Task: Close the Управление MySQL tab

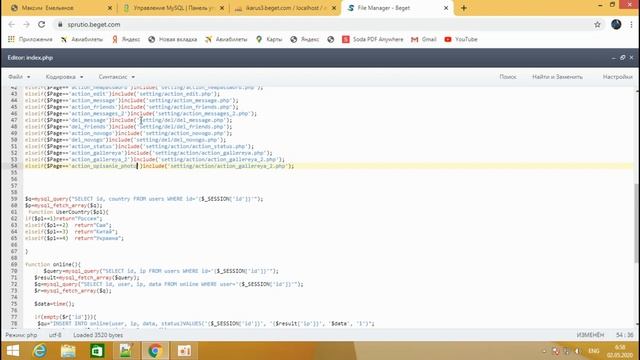Action: [x=222, y=8]
